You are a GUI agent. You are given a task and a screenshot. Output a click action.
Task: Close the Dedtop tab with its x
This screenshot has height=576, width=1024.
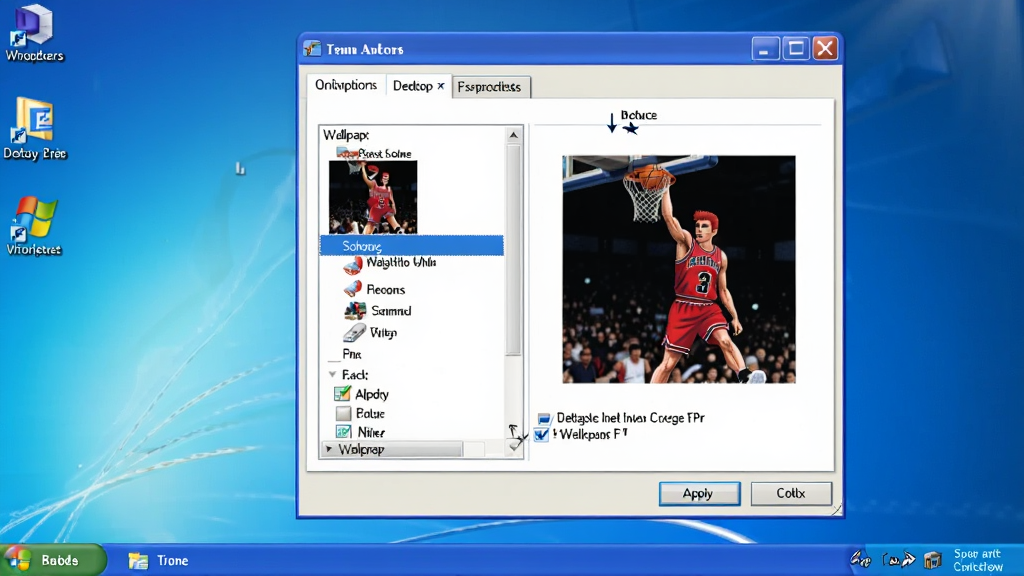pyautogui.click(x=441, y=86)
